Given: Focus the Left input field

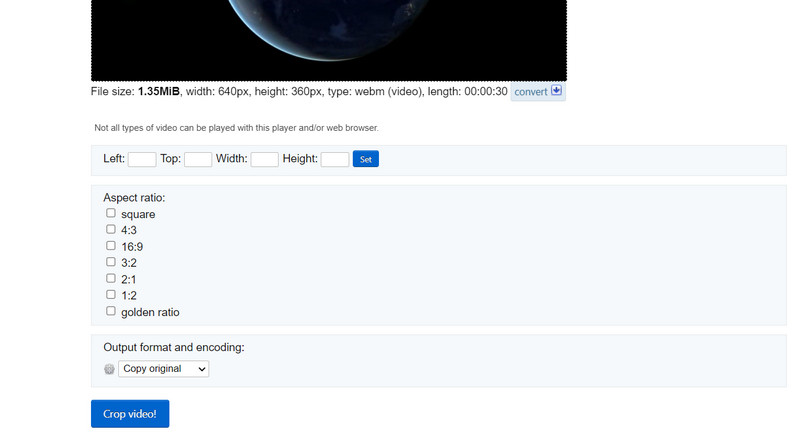Looking at the screenshot, I should click(x=142, y=159).
